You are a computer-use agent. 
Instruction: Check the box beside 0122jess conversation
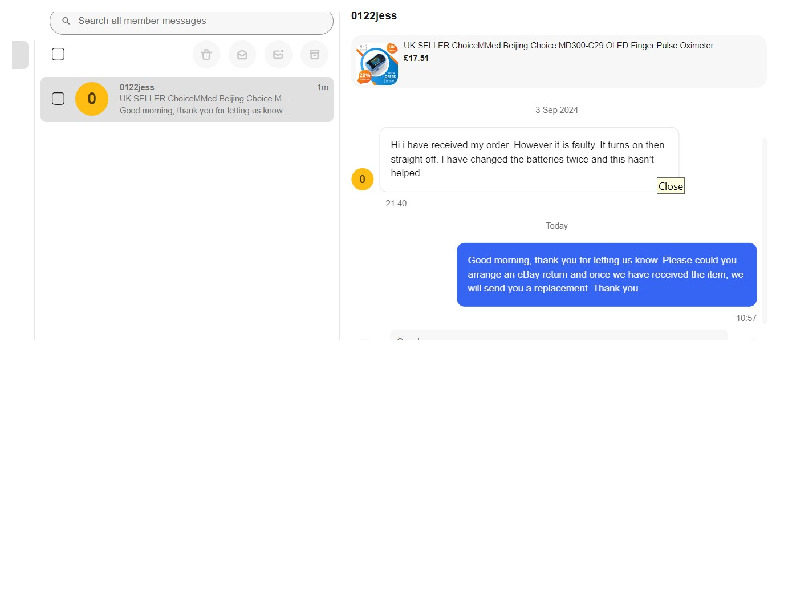[58, 98]
